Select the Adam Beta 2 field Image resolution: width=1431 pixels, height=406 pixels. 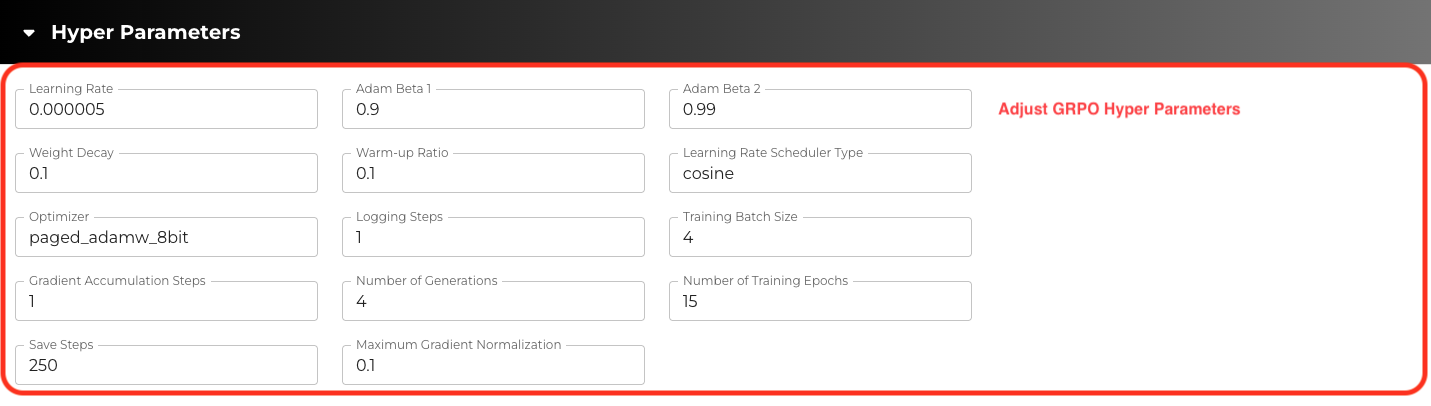(819, 110)
